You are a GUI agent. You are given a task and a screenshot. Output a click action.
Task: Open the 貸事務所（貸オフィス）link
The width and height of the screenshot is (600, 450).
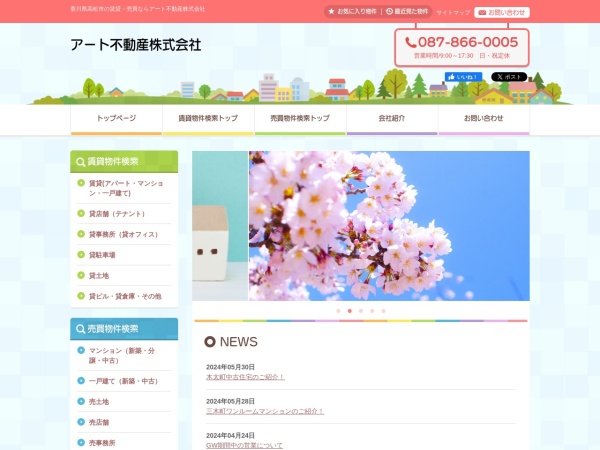click(x=123, y=235)
